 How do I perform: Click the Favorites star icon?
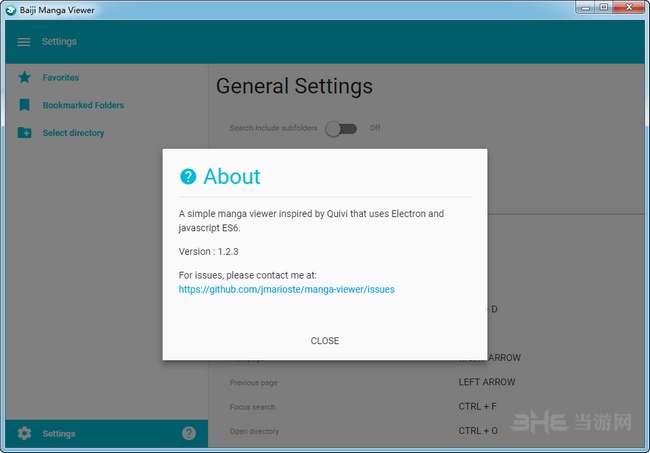[24, 77]
